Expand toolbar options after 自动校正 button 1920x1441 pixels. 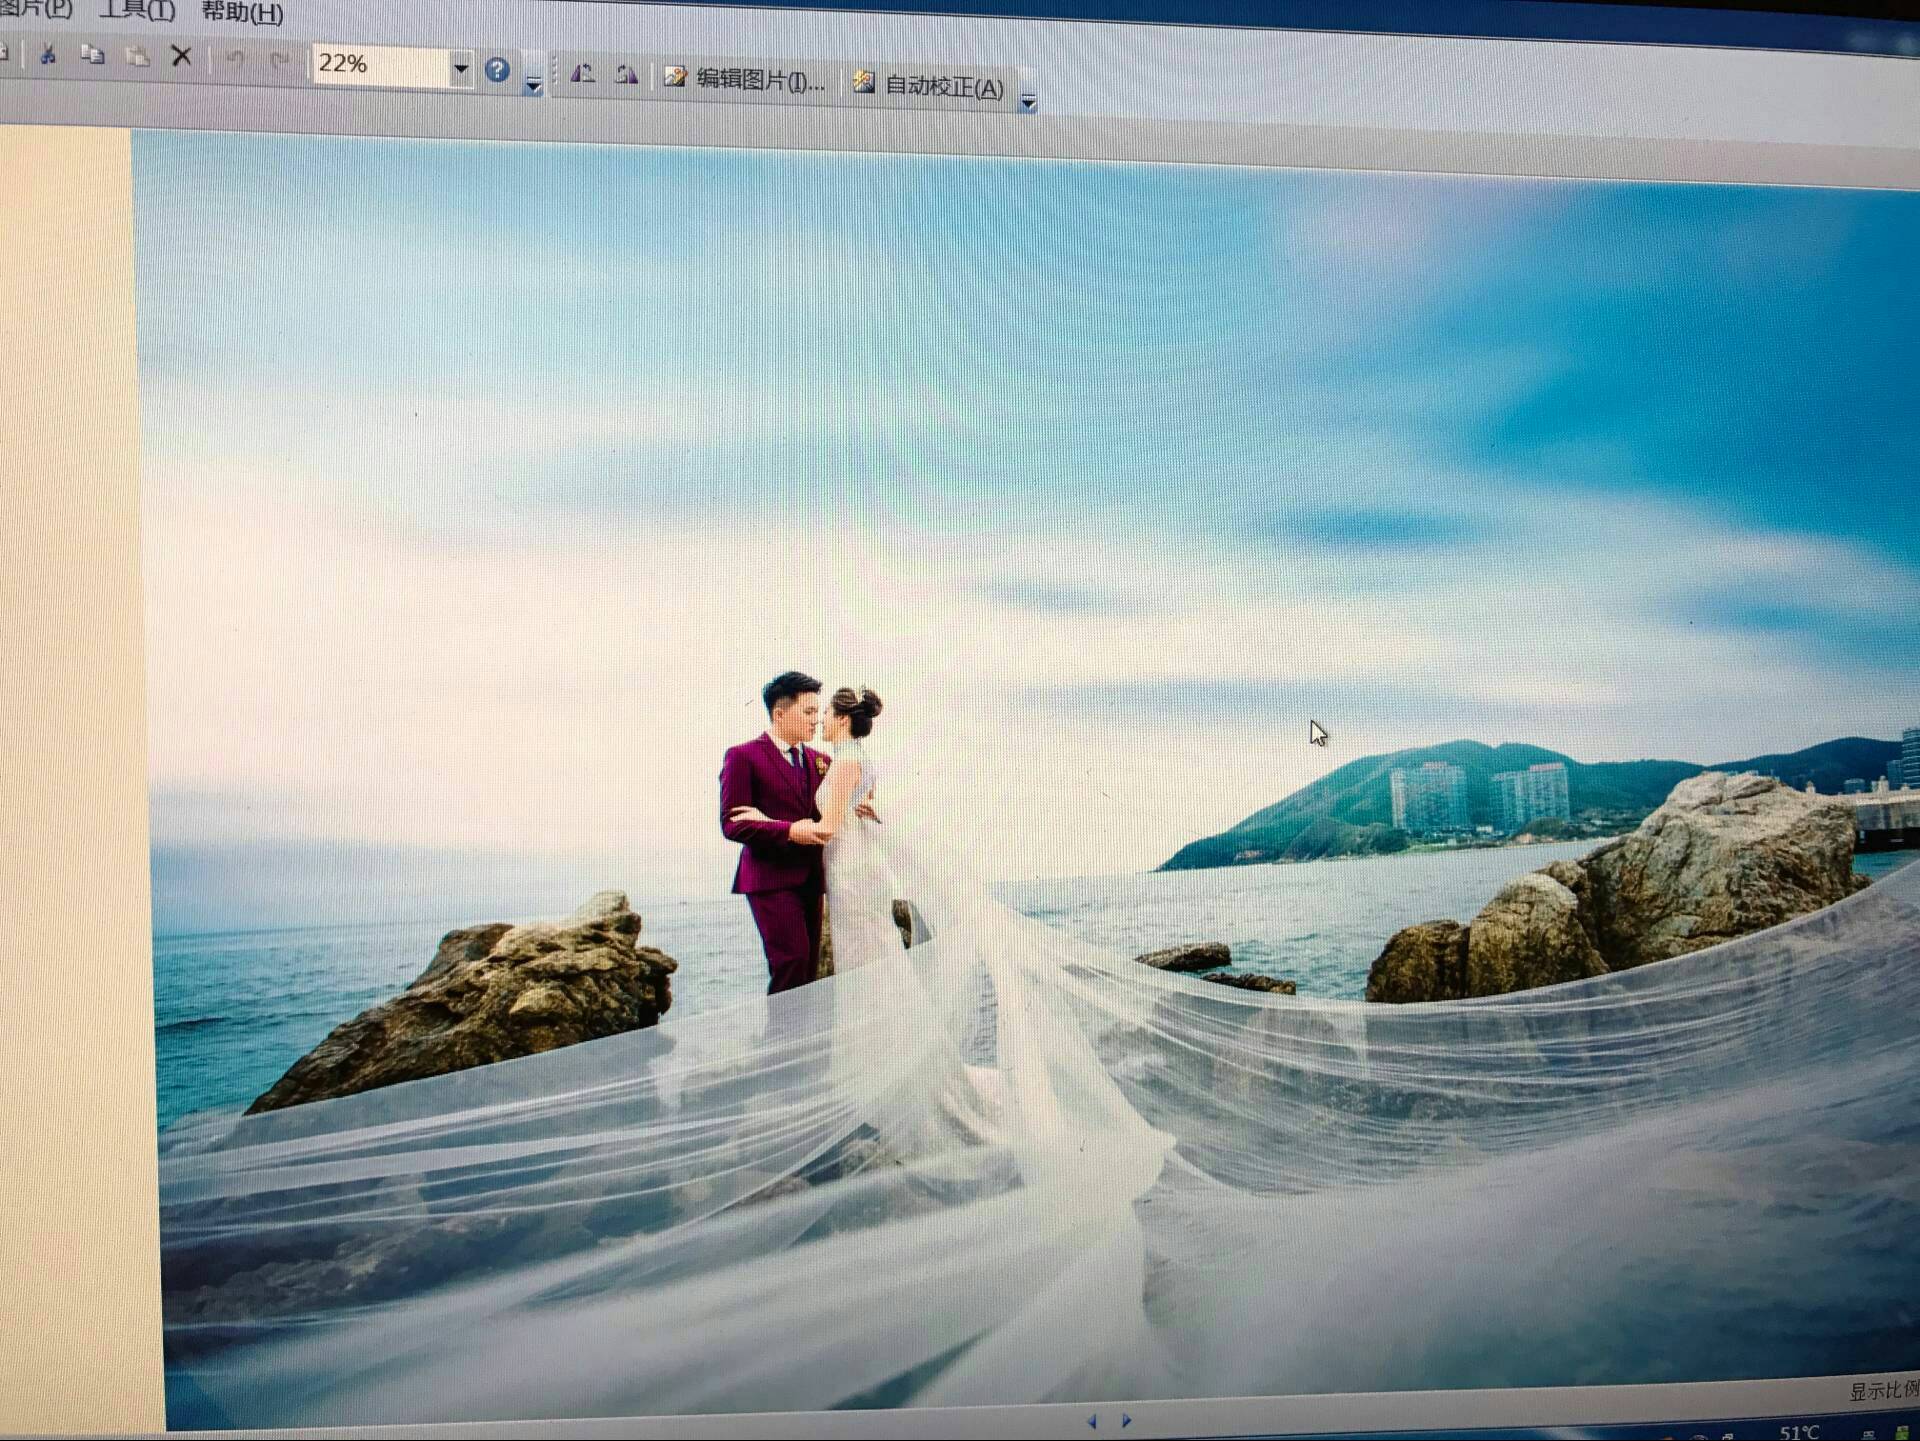tap(1028, 101)
